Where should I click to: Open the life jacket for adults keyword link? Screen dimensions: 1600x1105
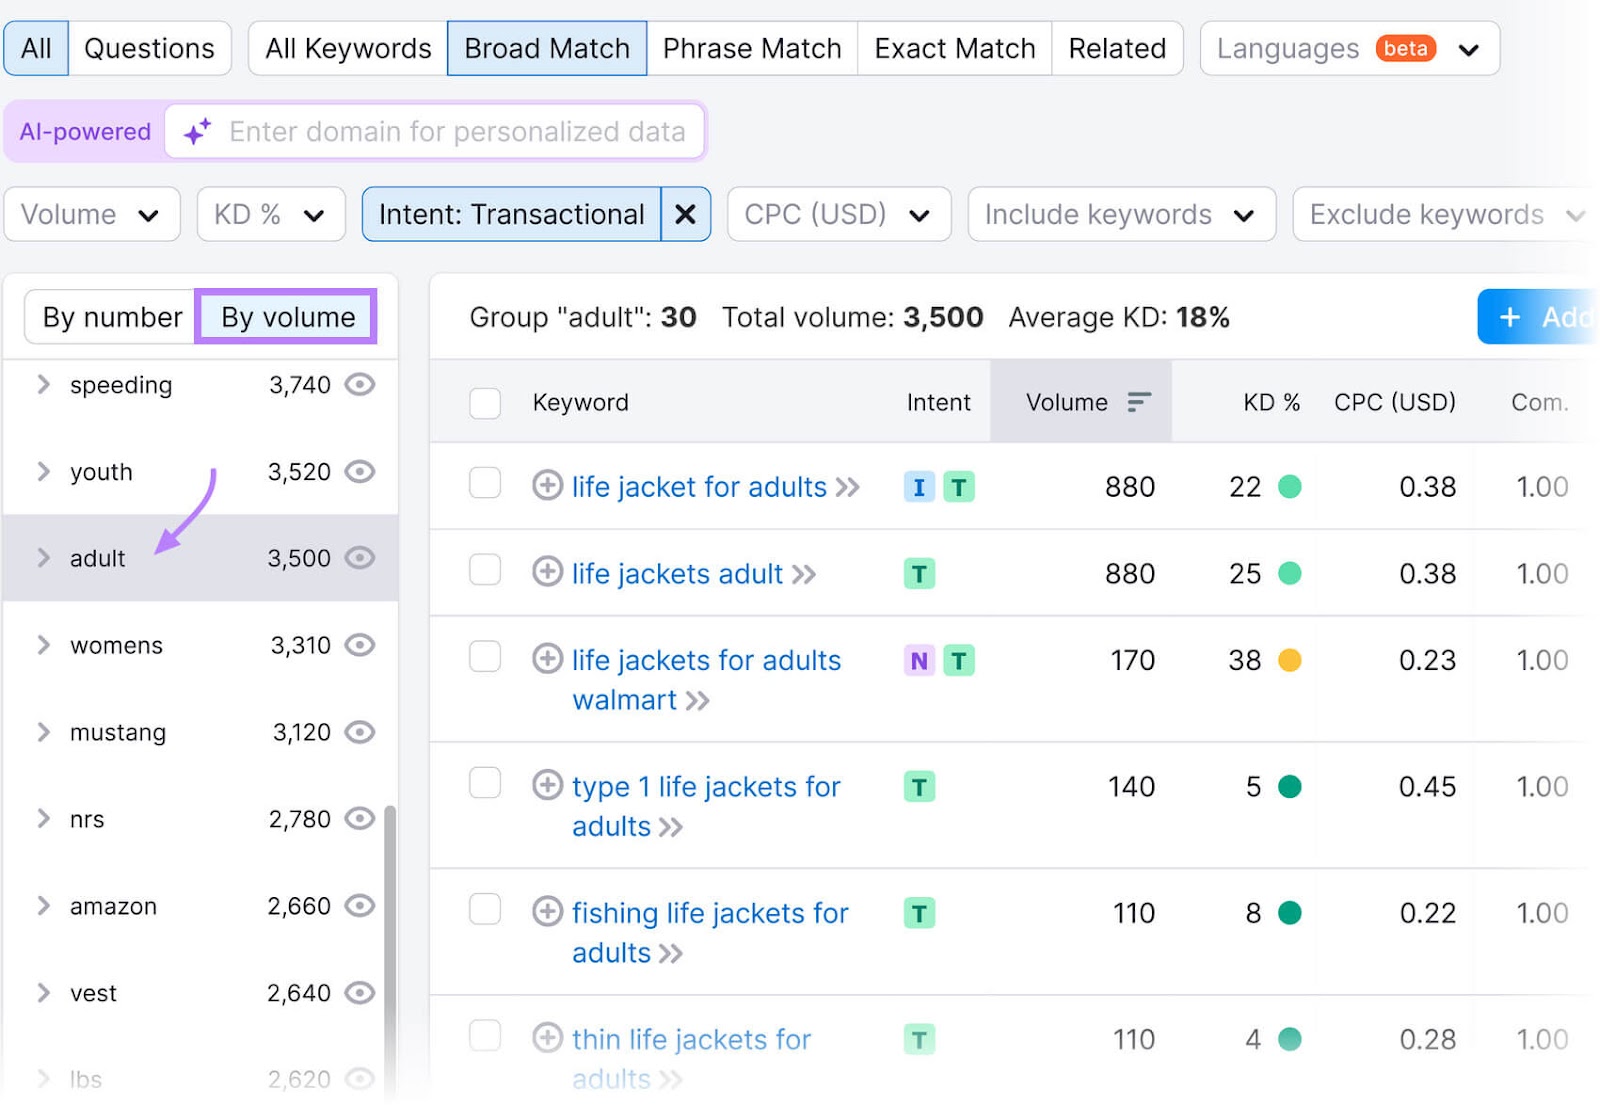tap(699, 487)
